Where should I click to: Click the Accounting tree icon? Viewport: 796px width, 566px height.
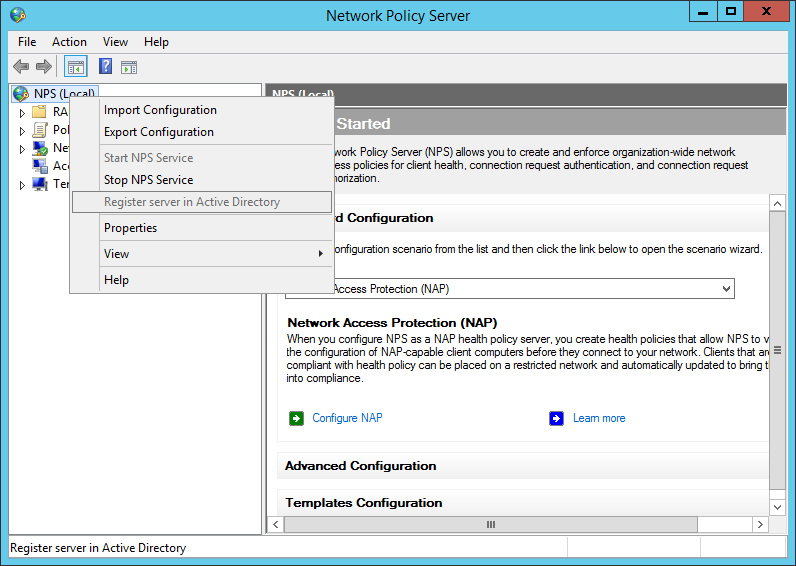40,165
